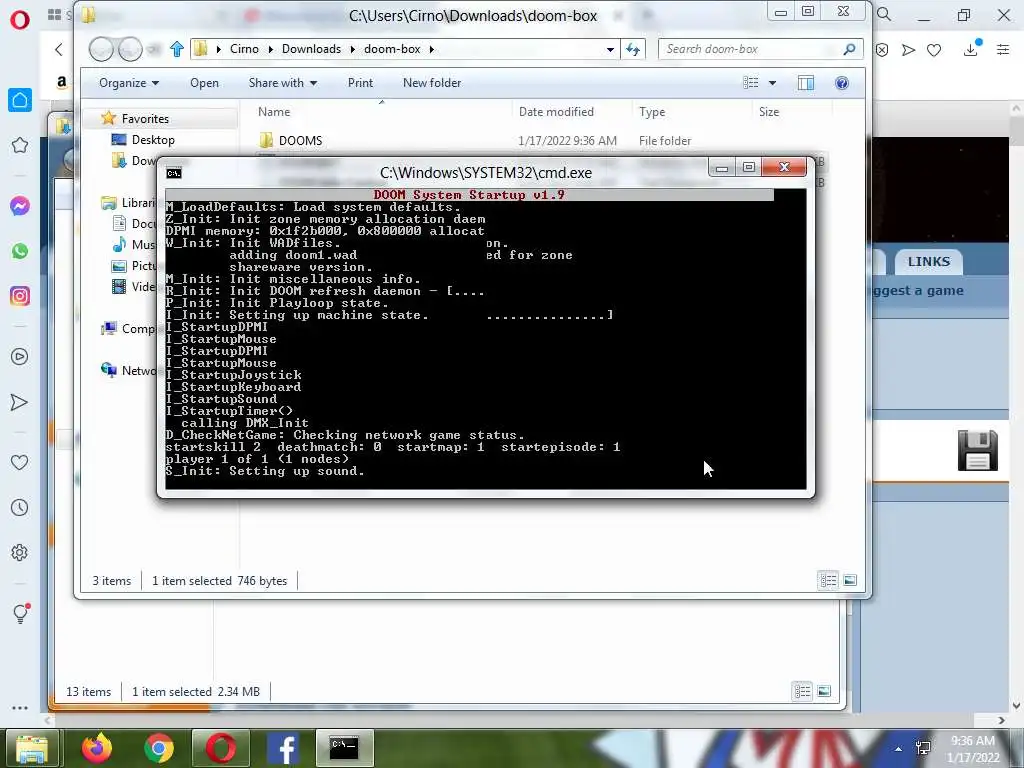Open the cmd.exe window system menu icon

[x=174, y=173]
